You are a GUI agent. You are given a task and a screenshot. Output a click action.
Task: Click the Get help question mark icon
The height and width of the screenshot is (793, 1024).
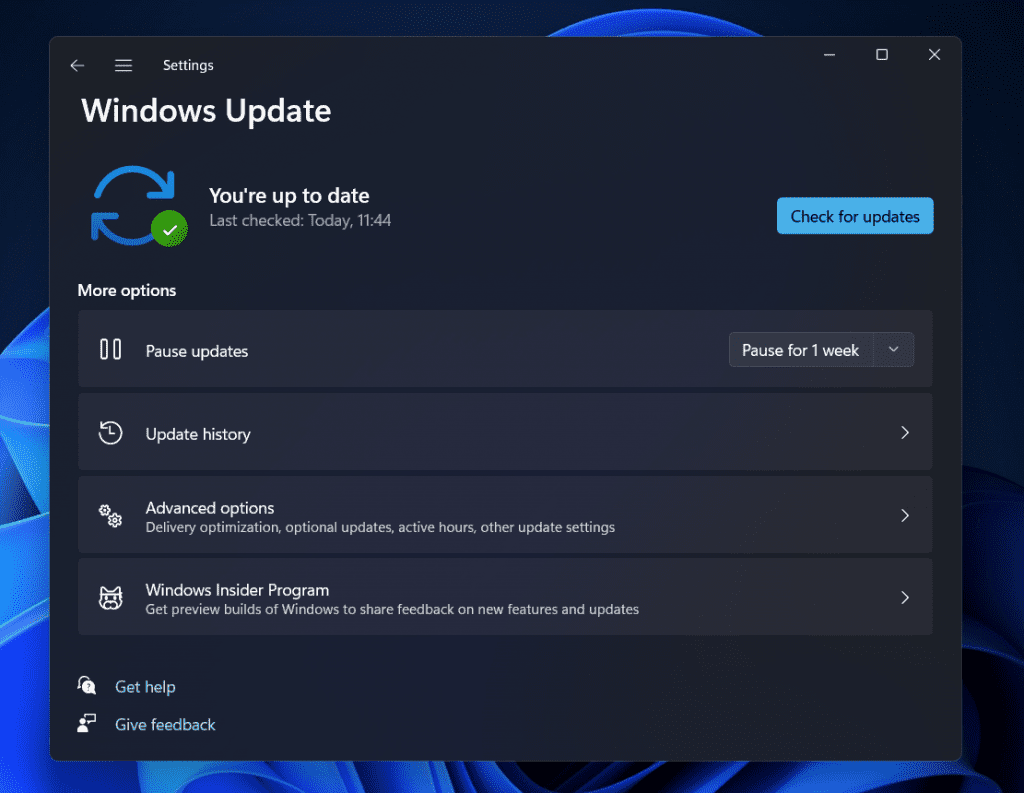pyautogui.click(x=87, y=685)
